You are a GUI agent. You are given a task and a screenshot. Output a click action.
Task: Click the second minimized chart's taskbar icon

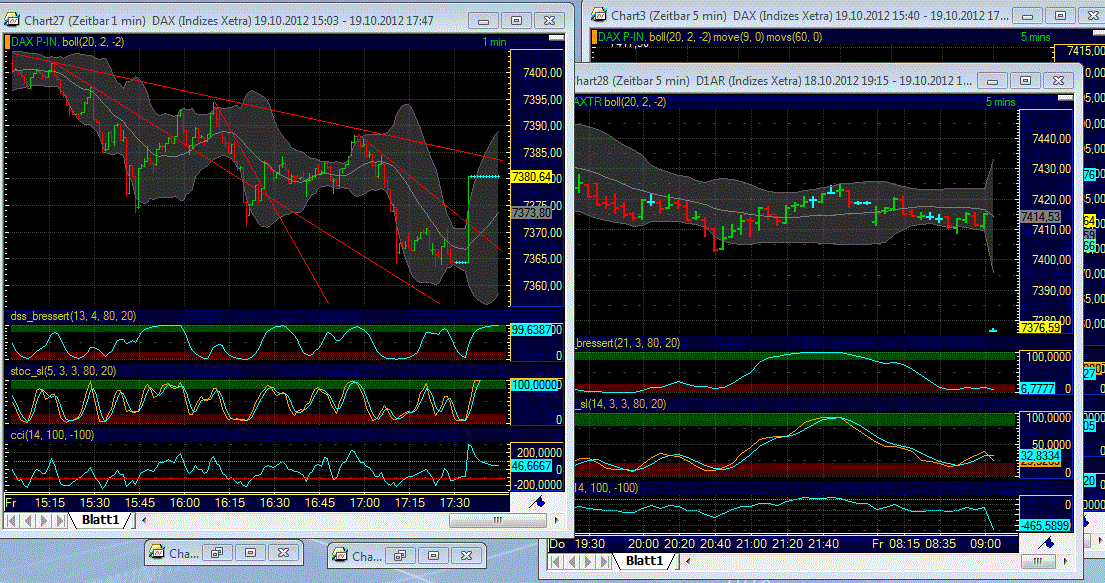pos(340,555)
